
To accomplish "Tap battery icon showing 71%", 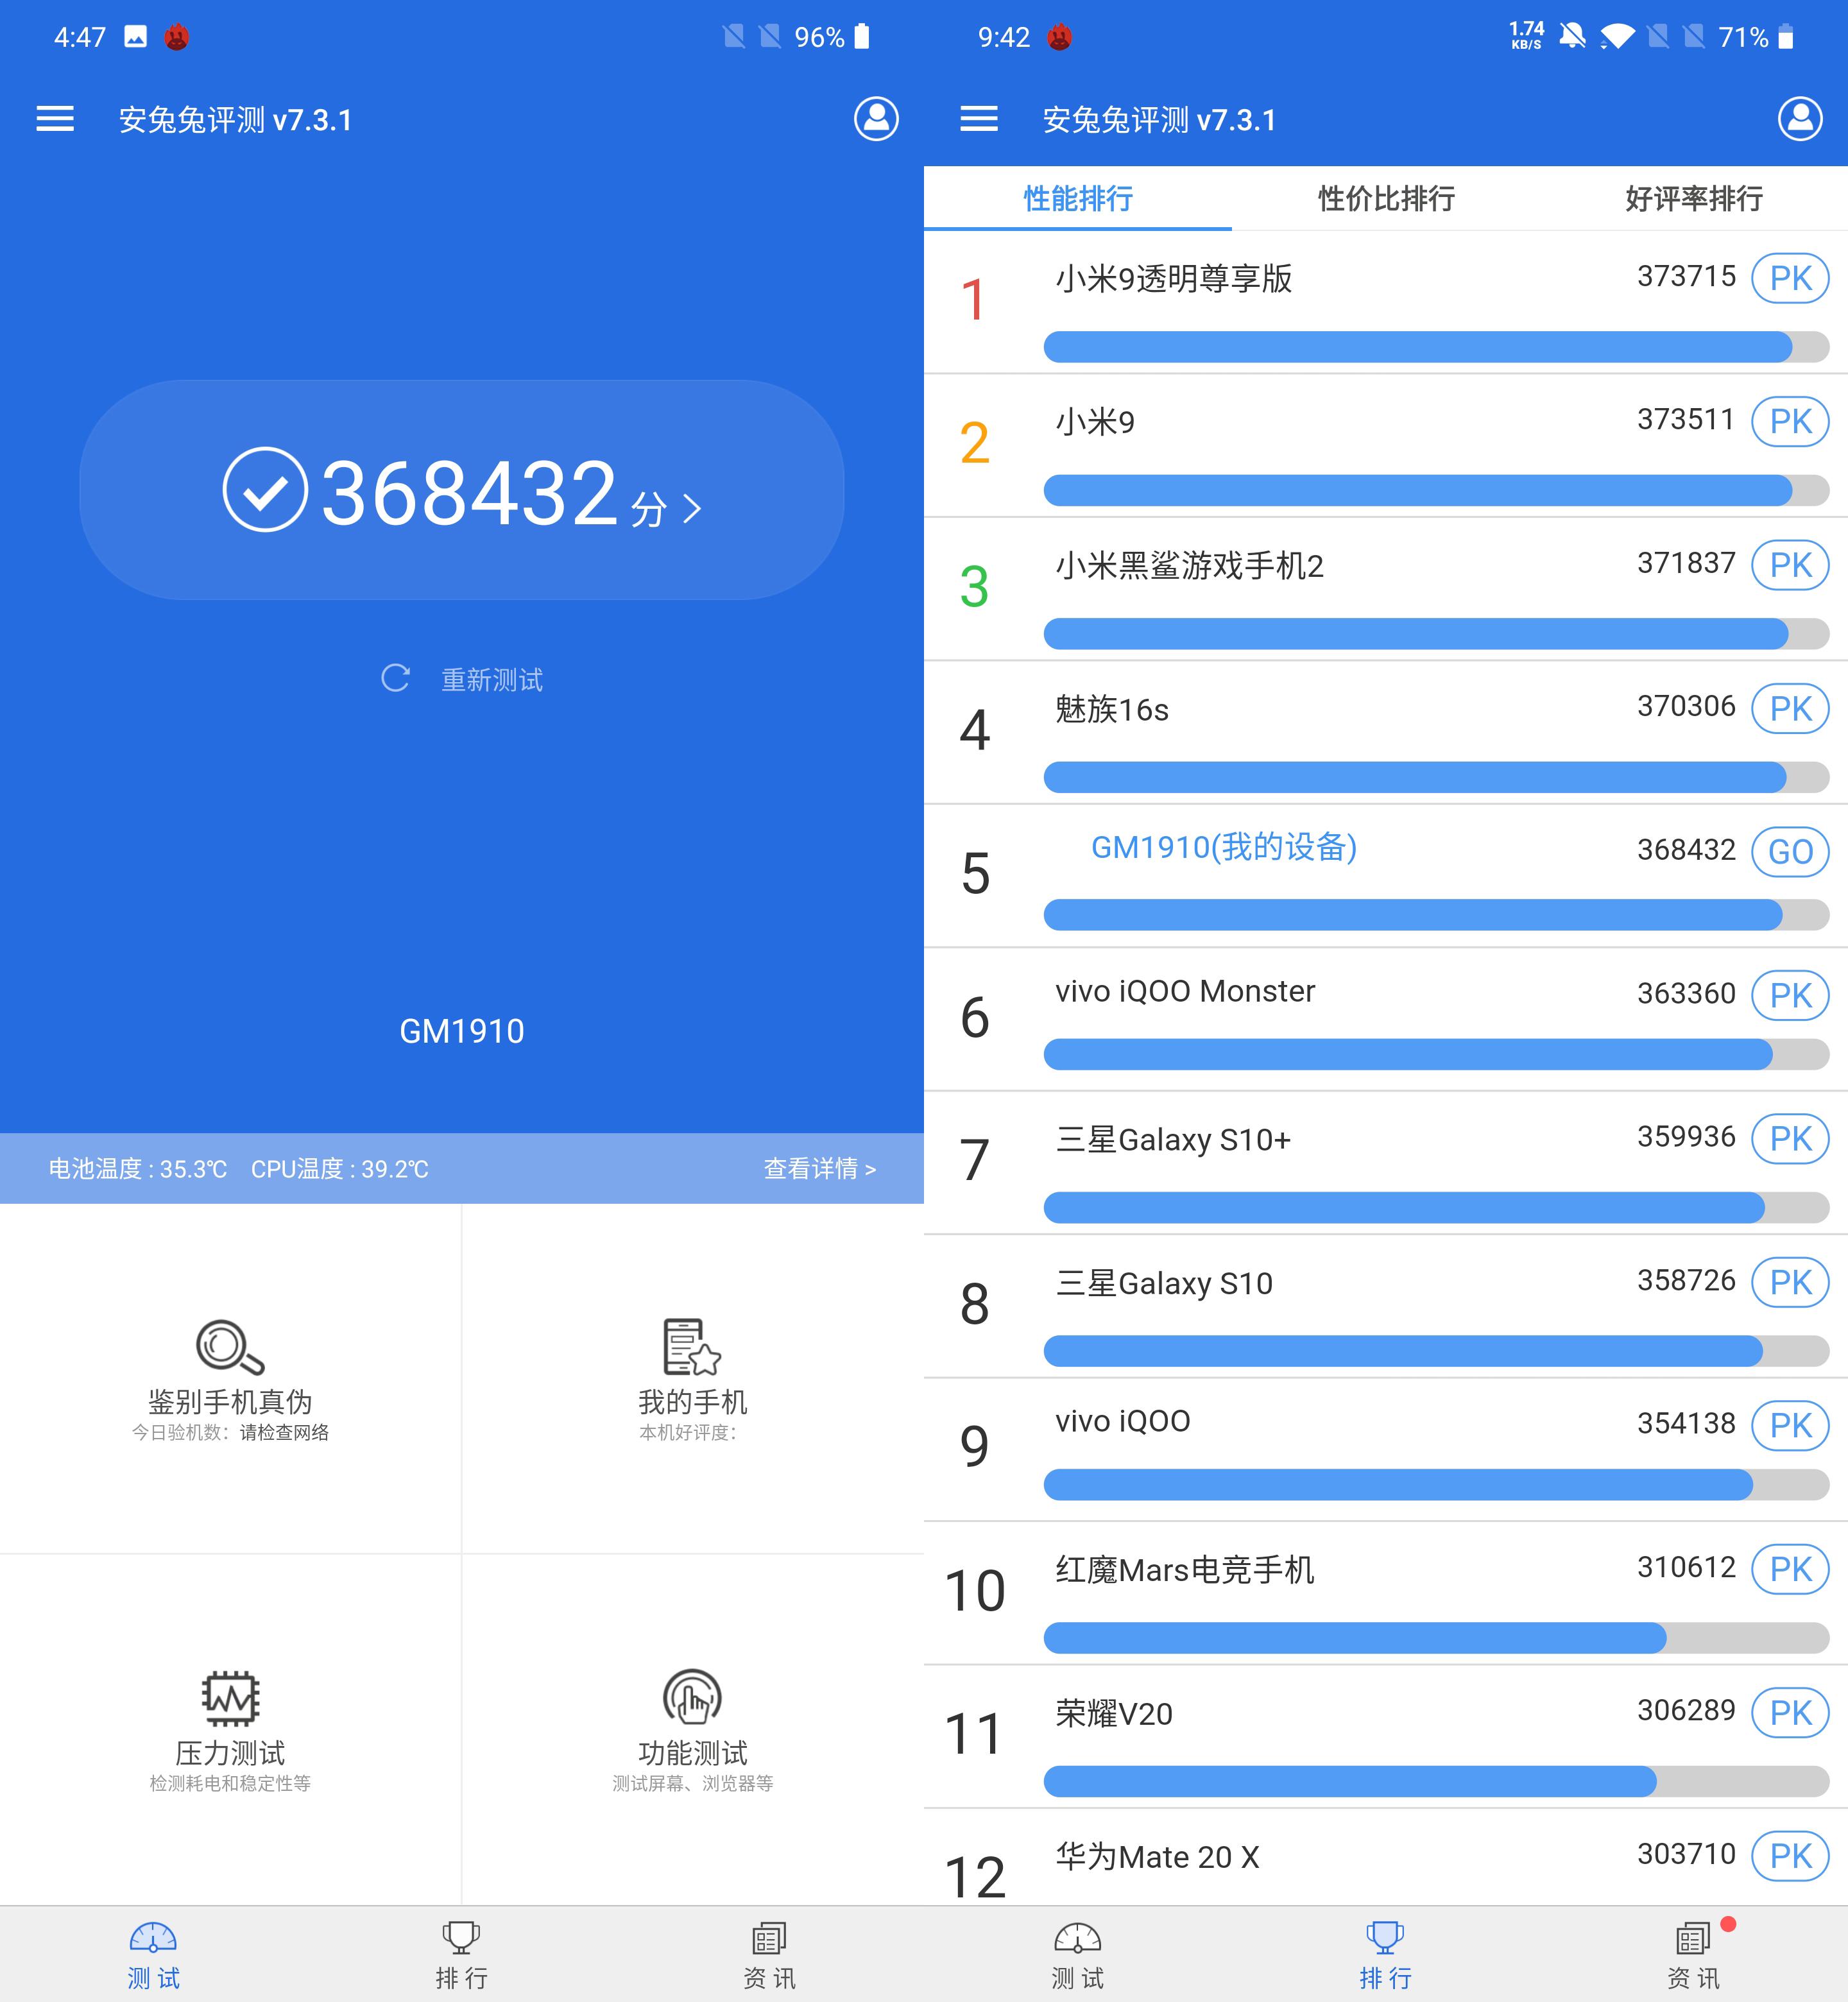I will point(1786,37).
